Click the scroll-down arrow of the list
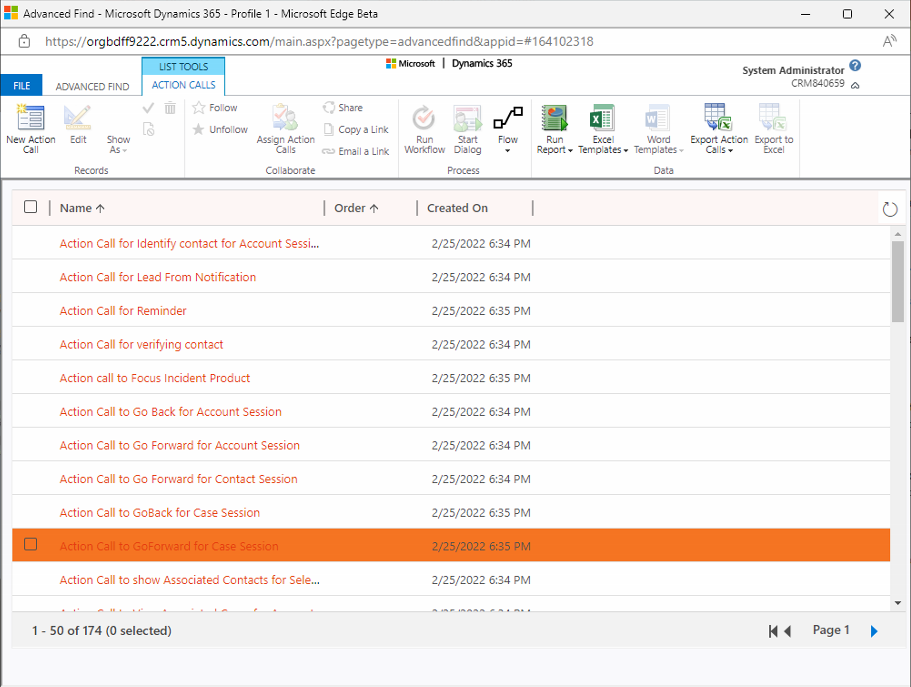The height and width of the screenshot is (687, 911). (x=898, y=603)
